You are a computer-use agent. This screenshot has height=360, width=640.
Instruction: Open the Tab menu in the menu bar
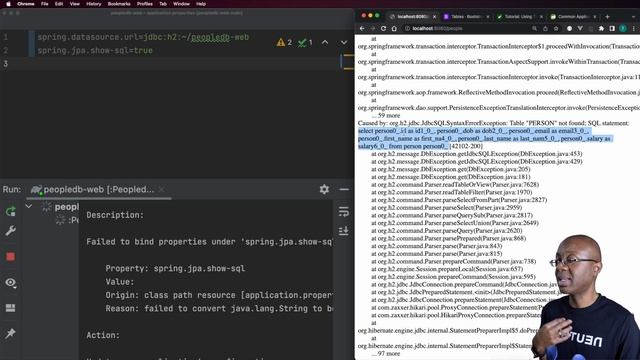[x=163, y=4]
